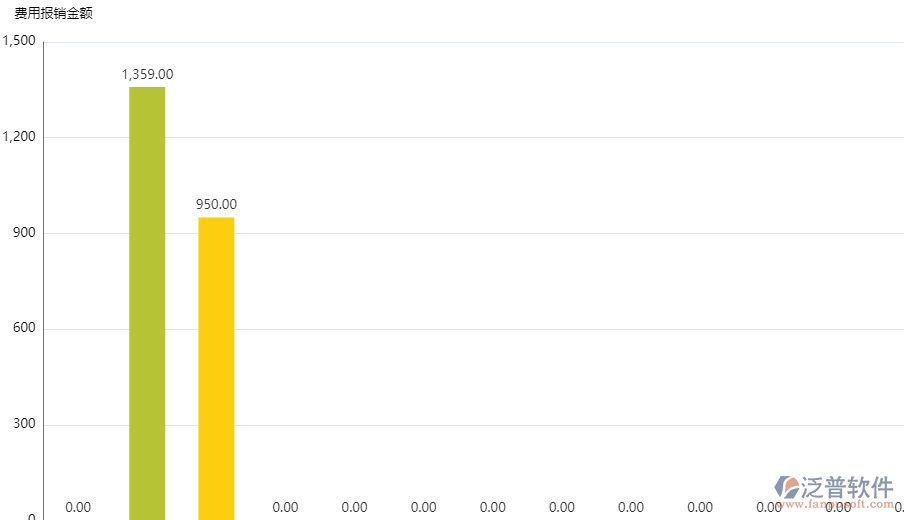Image resolution: width=904 pixels, height=520 pixels.
Task: Select the 300 y-axis tick label
Action: [x=24, y=425]
